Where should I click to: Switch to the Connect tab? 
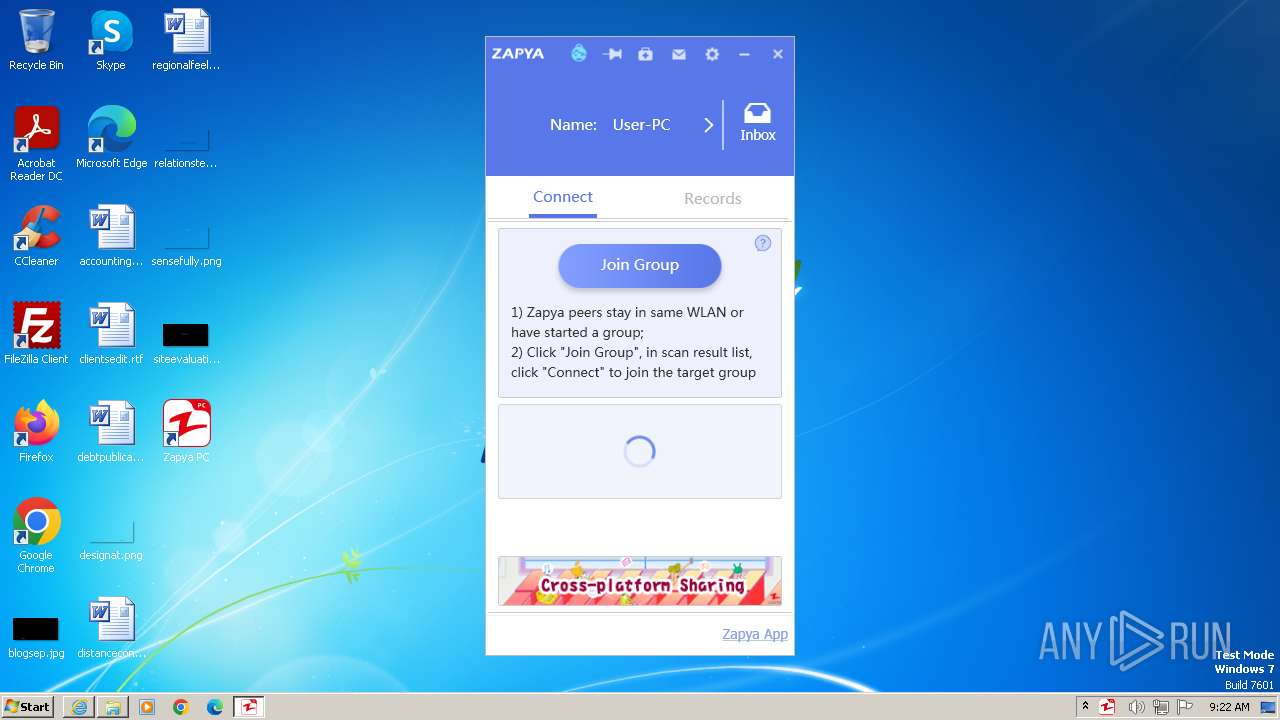[563, 197]
